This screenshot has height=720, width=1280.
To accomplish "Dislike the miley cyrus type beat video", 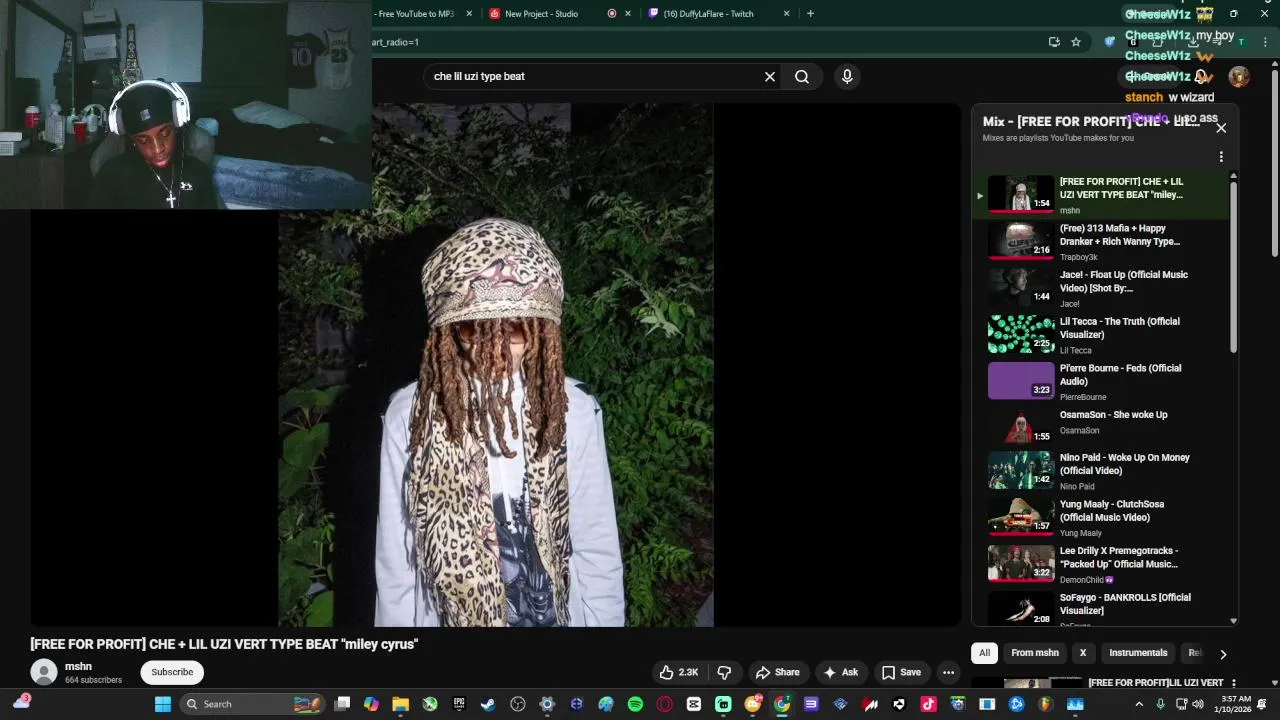I will [725, 672].
